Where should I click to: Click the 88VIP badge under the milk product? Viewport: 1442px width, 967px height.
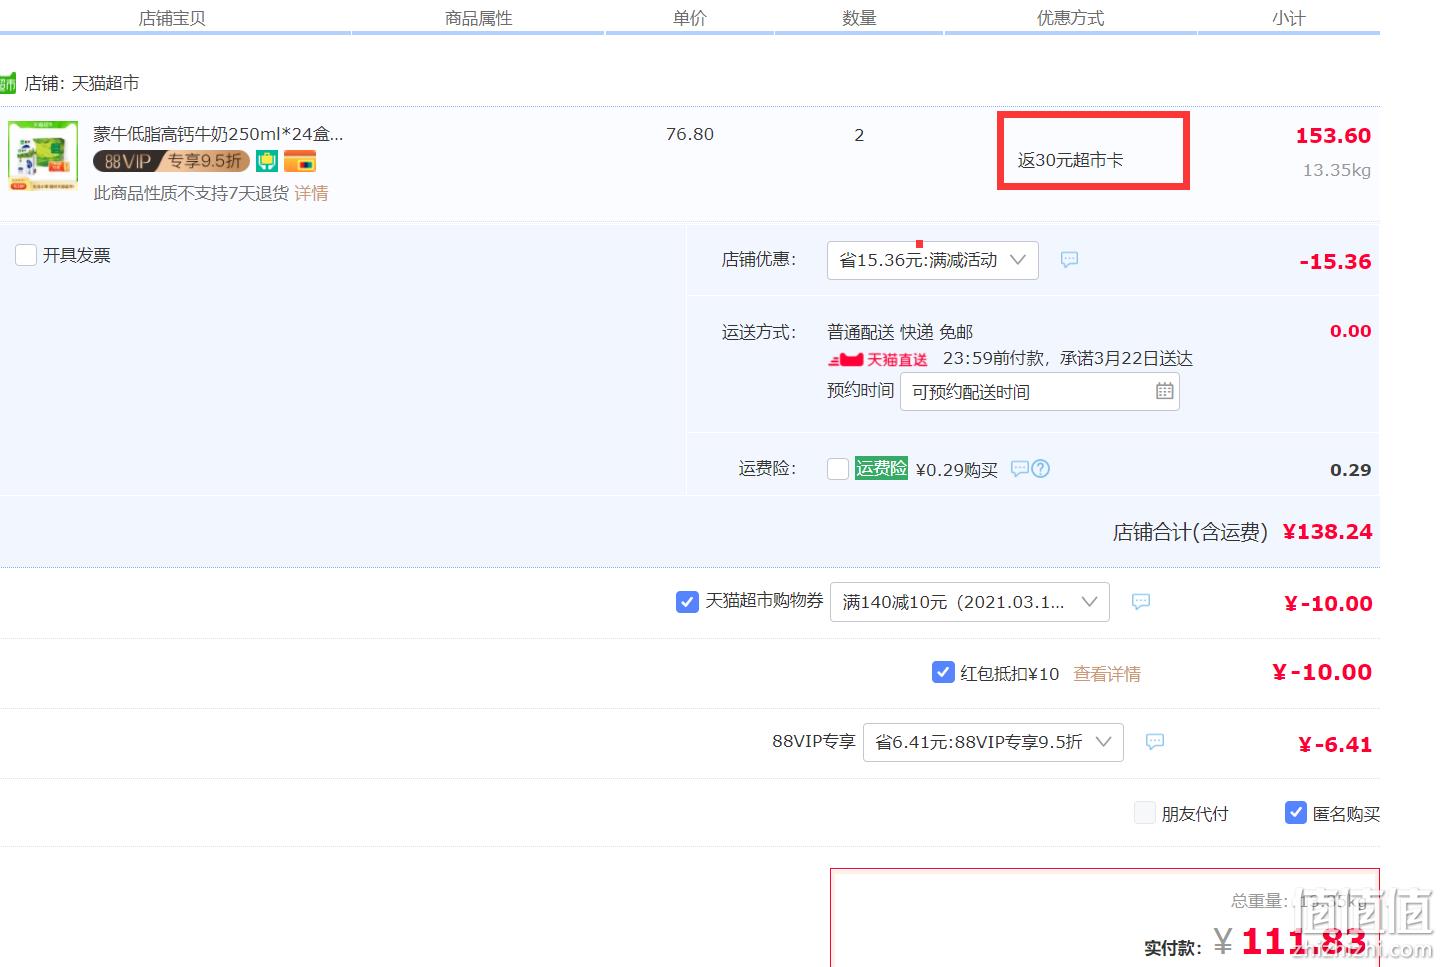point(171,161)
